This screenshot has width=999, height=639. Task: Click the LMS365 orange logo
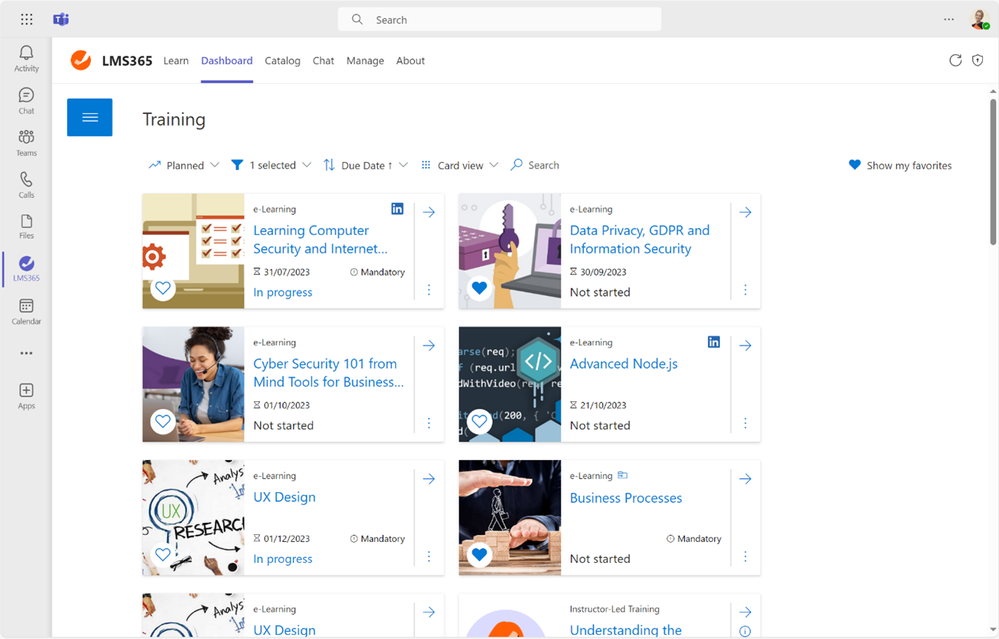(x=81, y=60)
